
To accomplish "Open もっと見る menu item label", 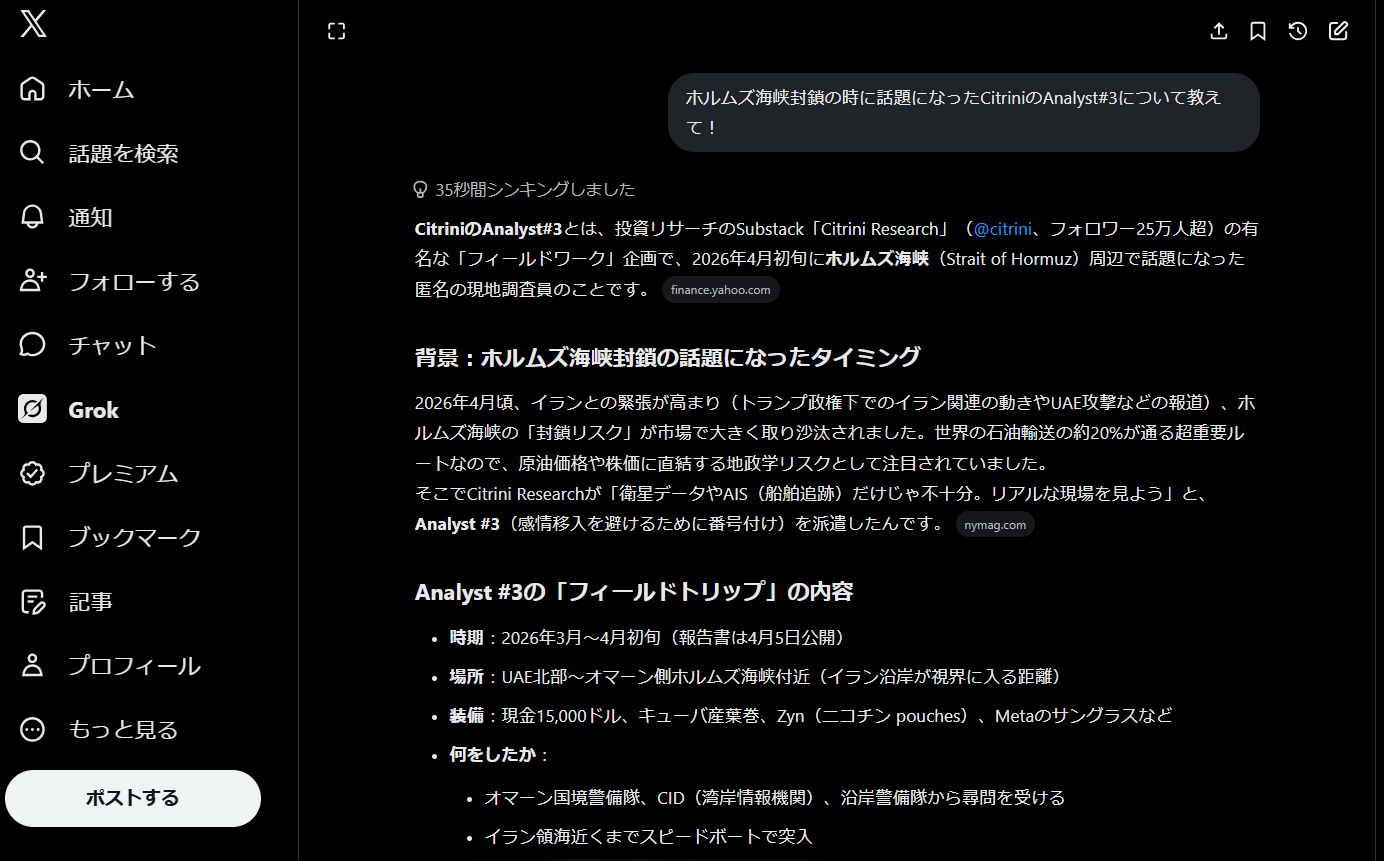I will pyautogui.click(x=123, y=729).
